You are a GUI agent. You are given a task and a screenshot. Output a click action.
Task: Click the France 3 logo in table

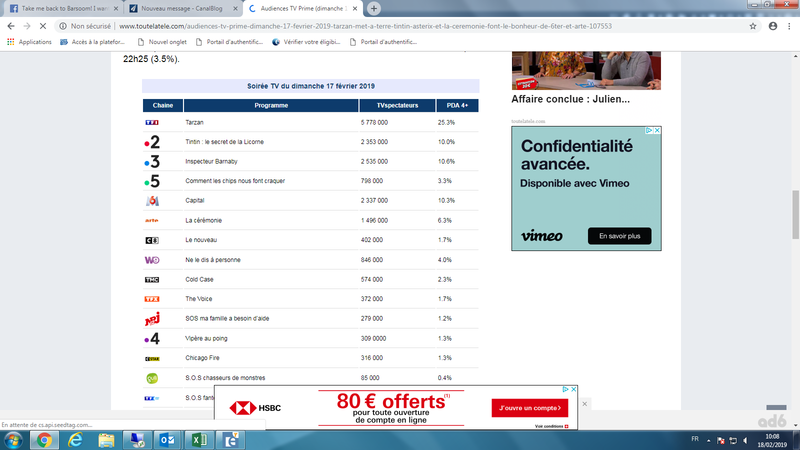[152, 161]
